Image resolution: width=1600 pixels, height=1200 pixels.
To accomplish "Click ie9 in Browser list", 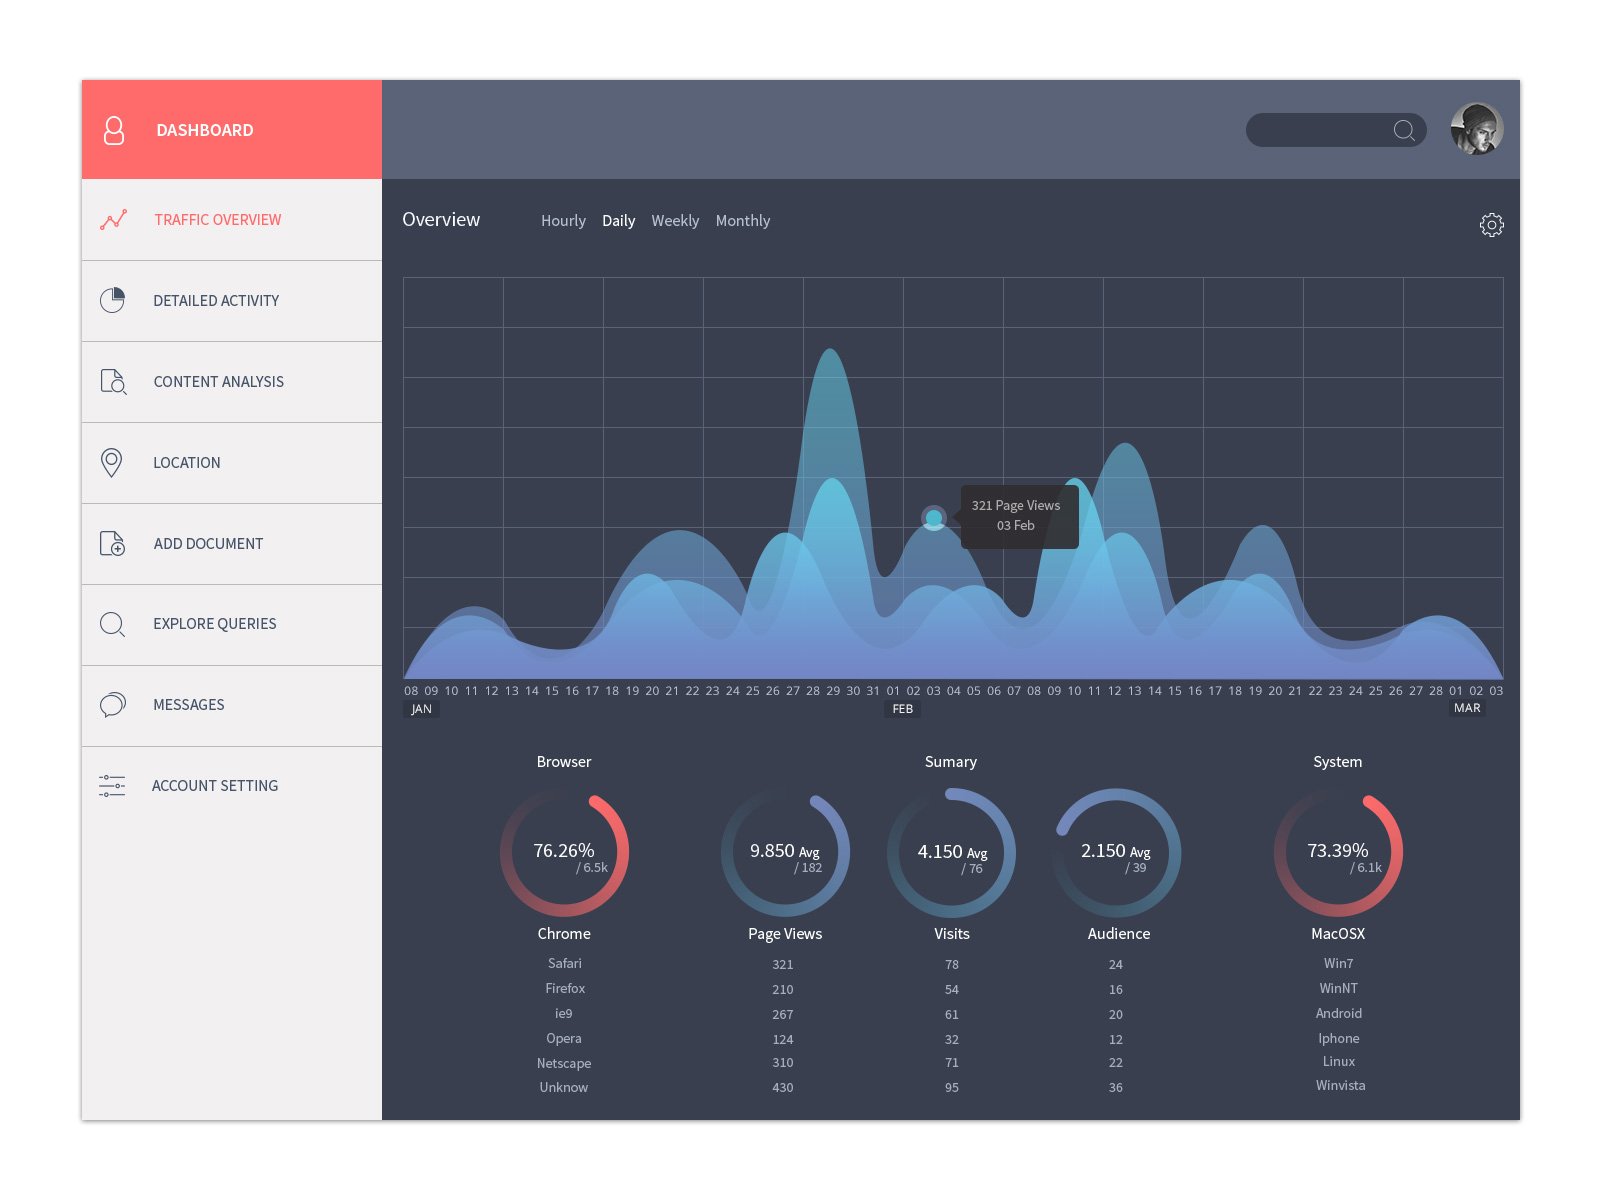I will pyautogui.click(x=564, y=1014).
